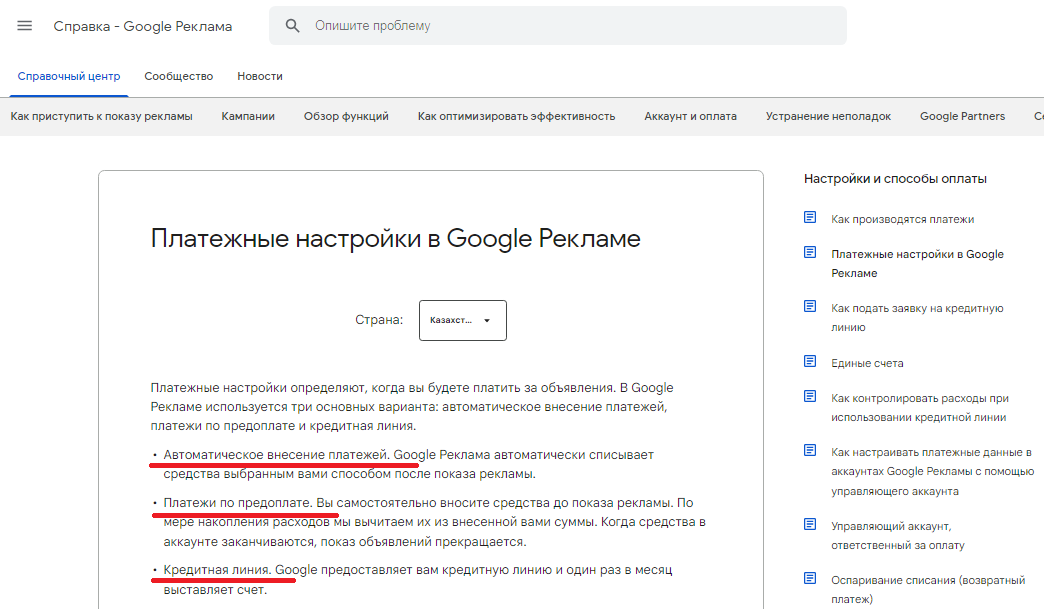Click document icon beside 'Как подать заявку на кредитную линию'
Image resolution: width=1044 pixels, height=609 pixels.
click(810, 306)
